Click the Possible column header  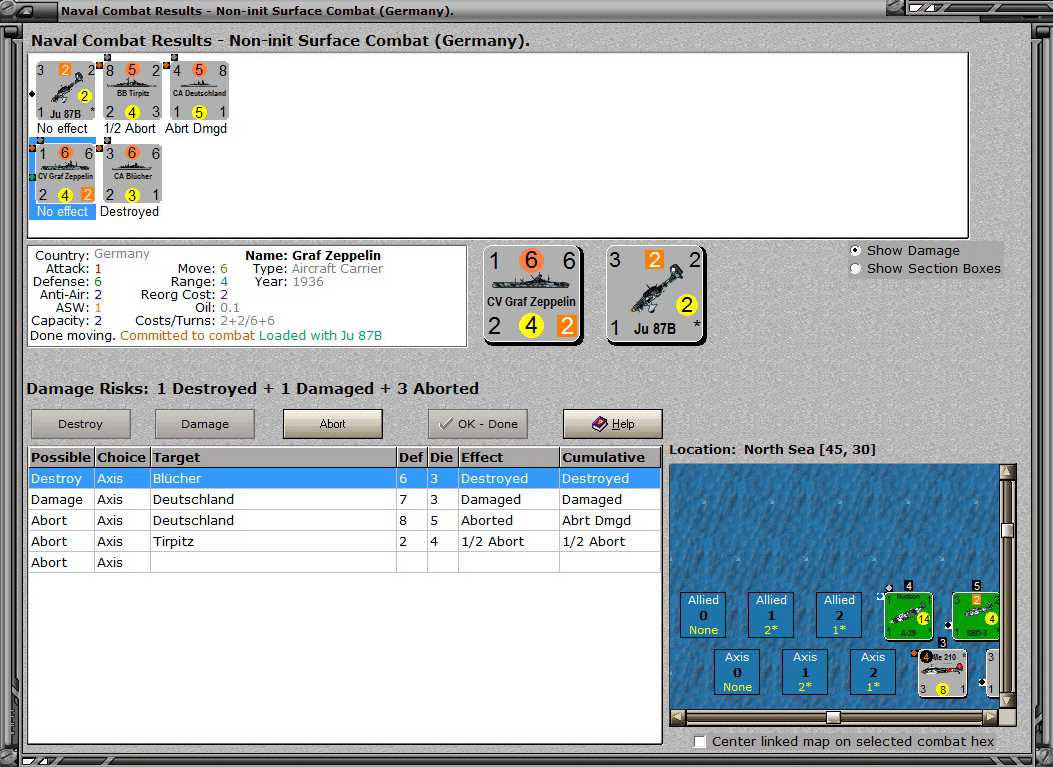pyautogui.click(x=61, y=457)
